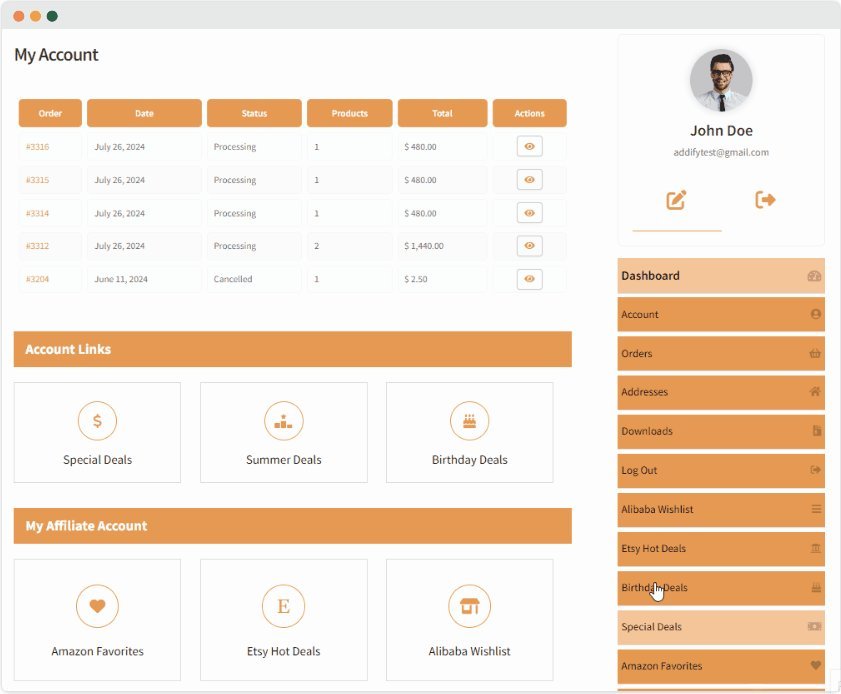Open order link #3312
The width and height of the screenshot is (841, 694).
coord(38,246)
